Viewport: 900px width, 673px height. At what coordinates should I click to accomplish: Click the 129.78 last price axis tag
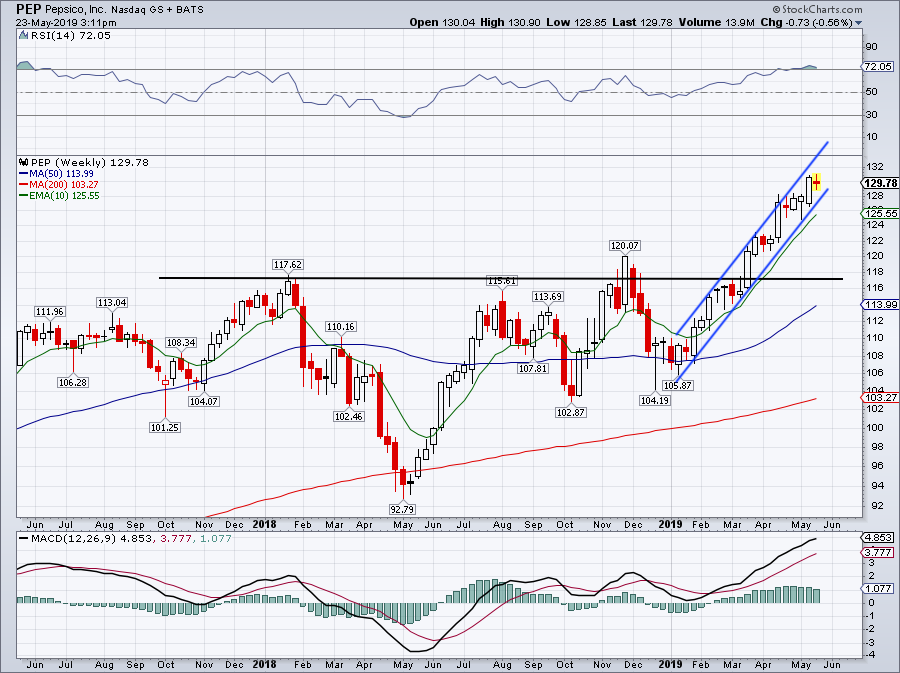click(x=880, y=183)
